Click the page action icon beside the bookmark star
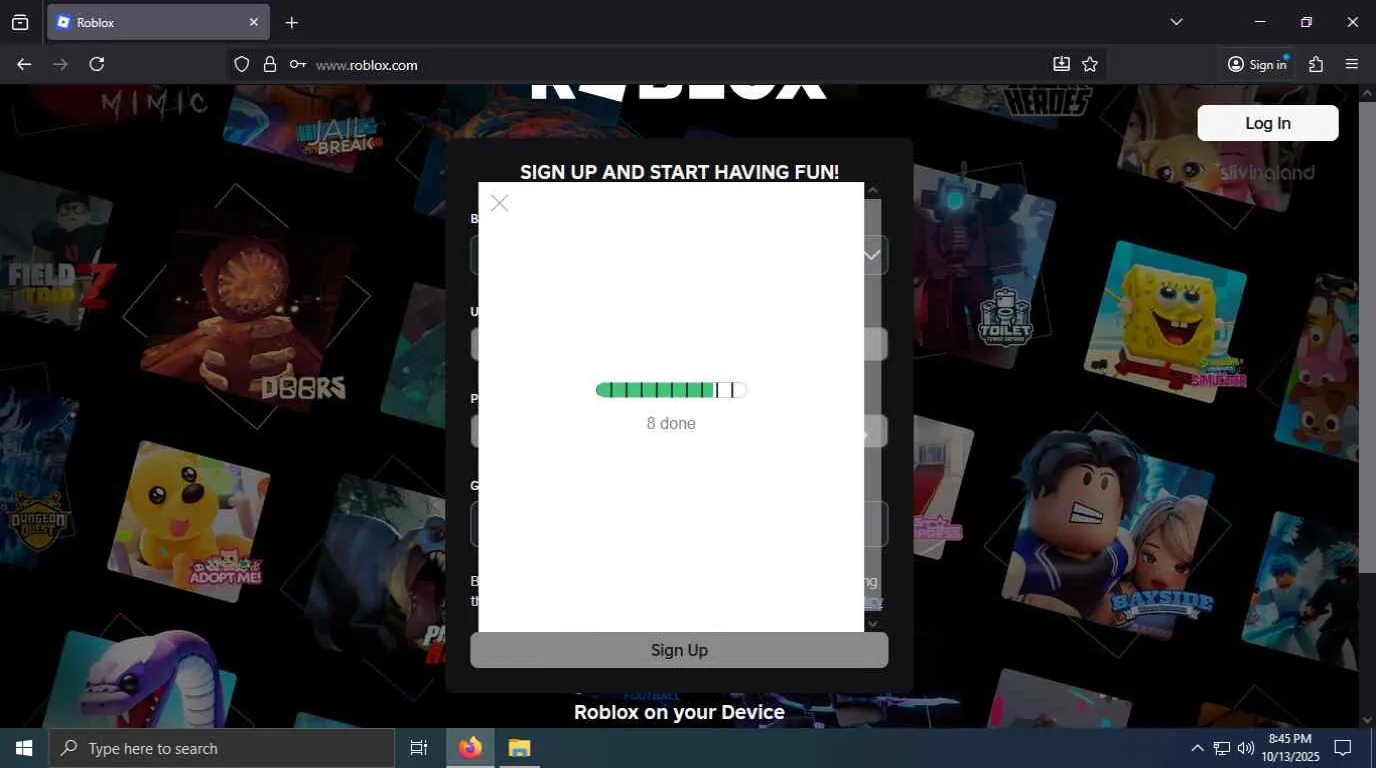This screenshot has width=1376, height=768. tap(1061, 64)
